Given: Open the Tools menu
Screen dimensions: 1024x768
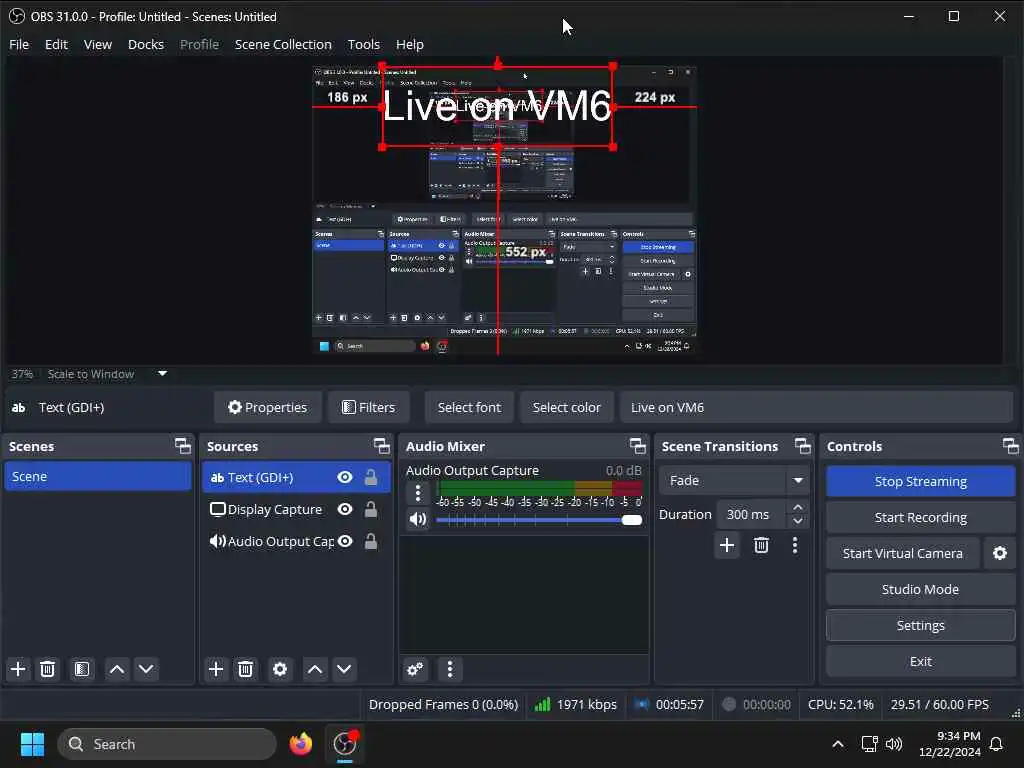Looking at the screenshot, I should coord(364,44).
